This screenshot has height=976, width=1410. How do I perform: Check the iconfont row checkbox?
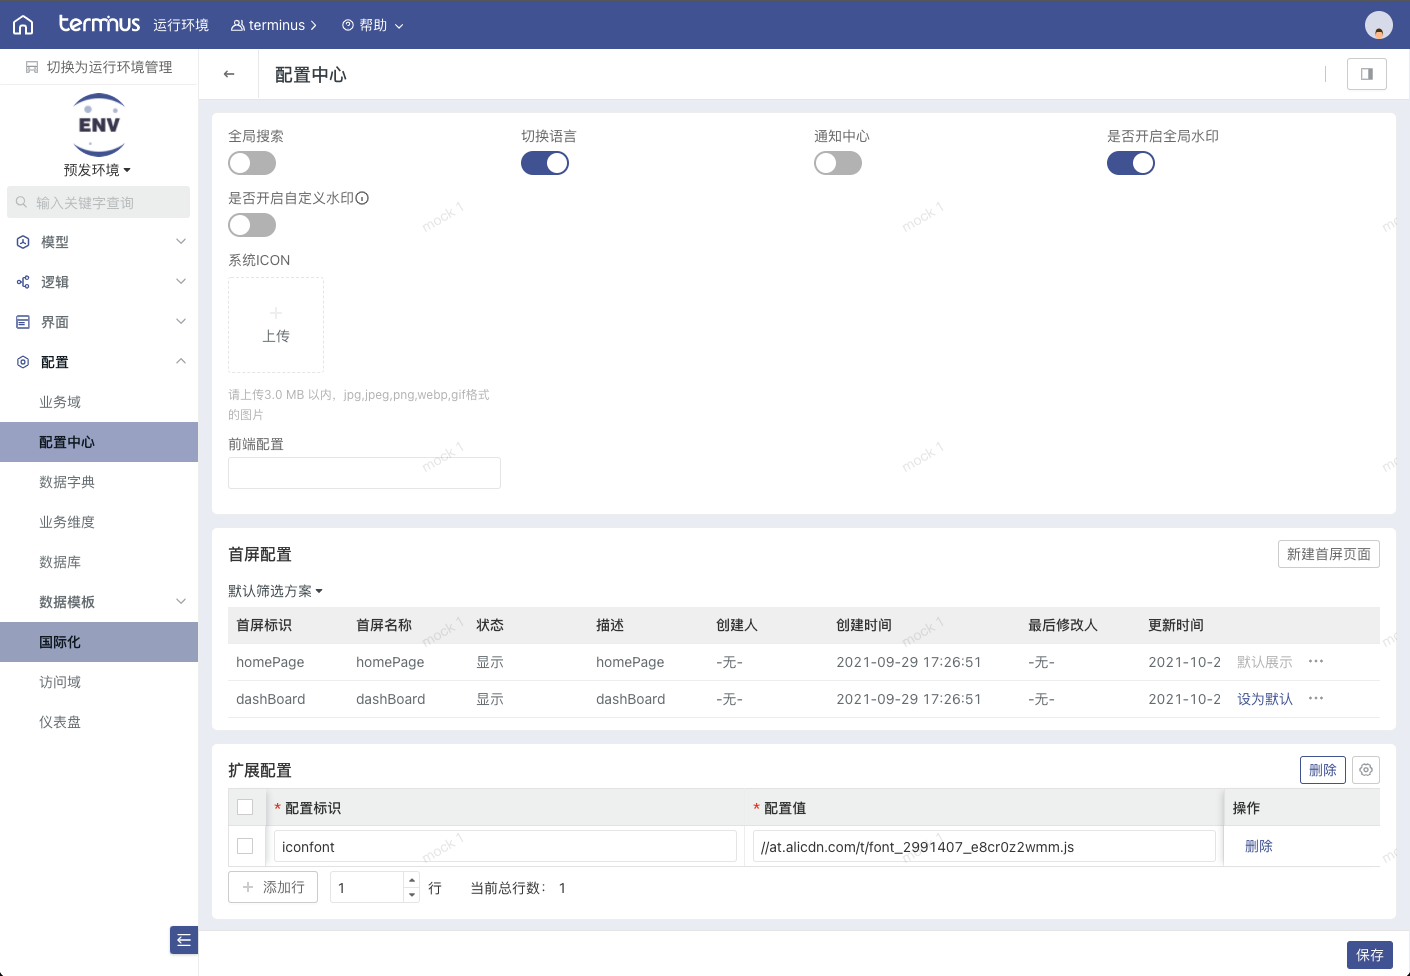pos(245,846)
